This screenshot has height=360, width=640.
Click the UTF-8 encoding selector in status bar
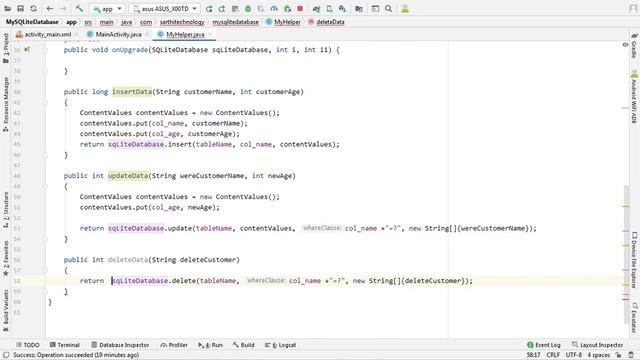573,355
